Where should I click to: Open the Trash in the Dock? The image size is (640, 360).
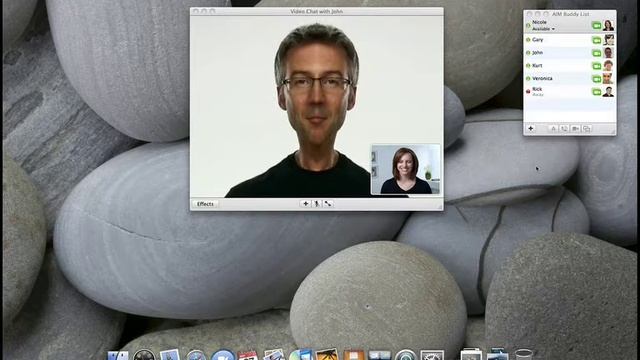(x=524, y=354)
